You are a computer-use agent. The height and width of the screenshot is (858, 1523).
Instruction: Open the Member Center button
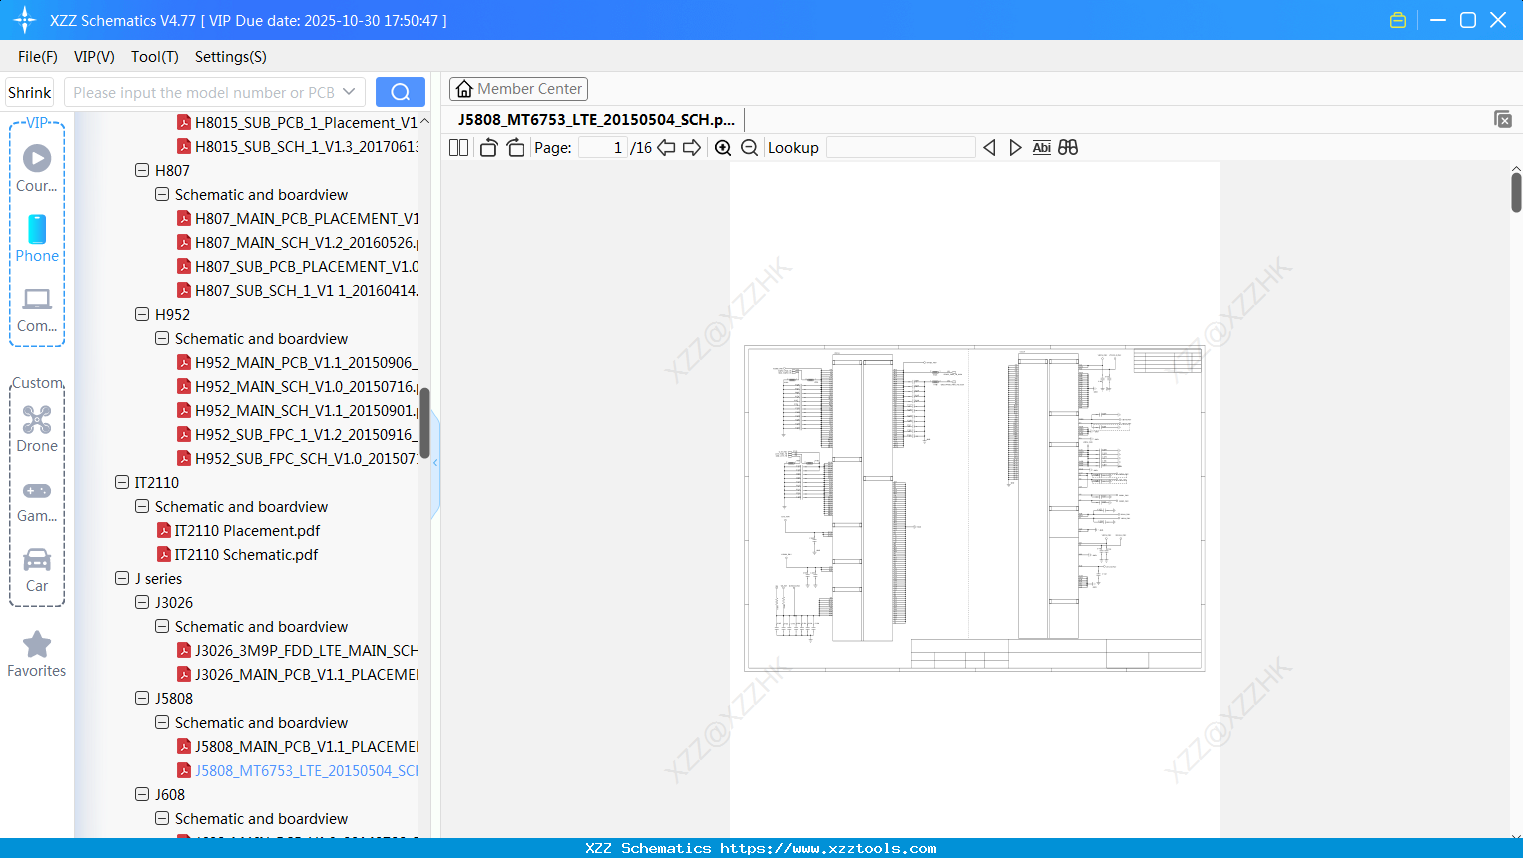click(x=518, y=89)
